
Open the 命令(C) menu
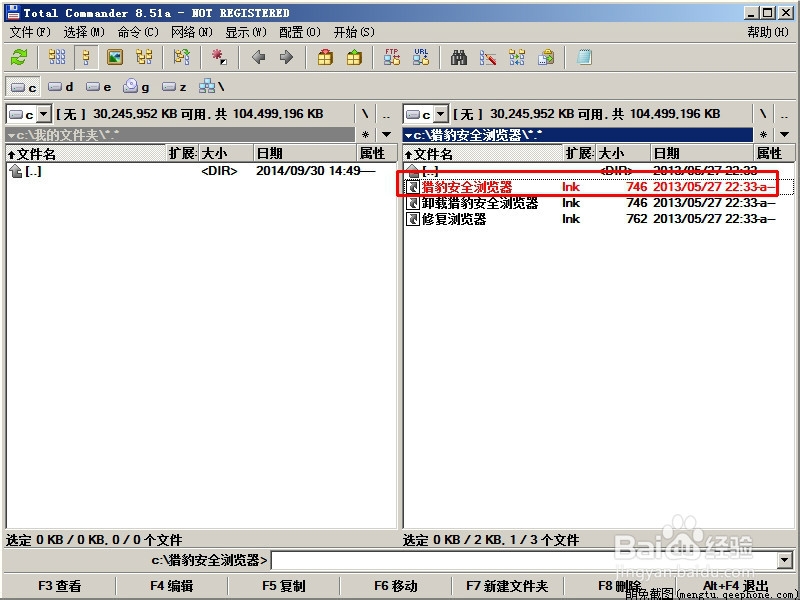click(138, 32)
